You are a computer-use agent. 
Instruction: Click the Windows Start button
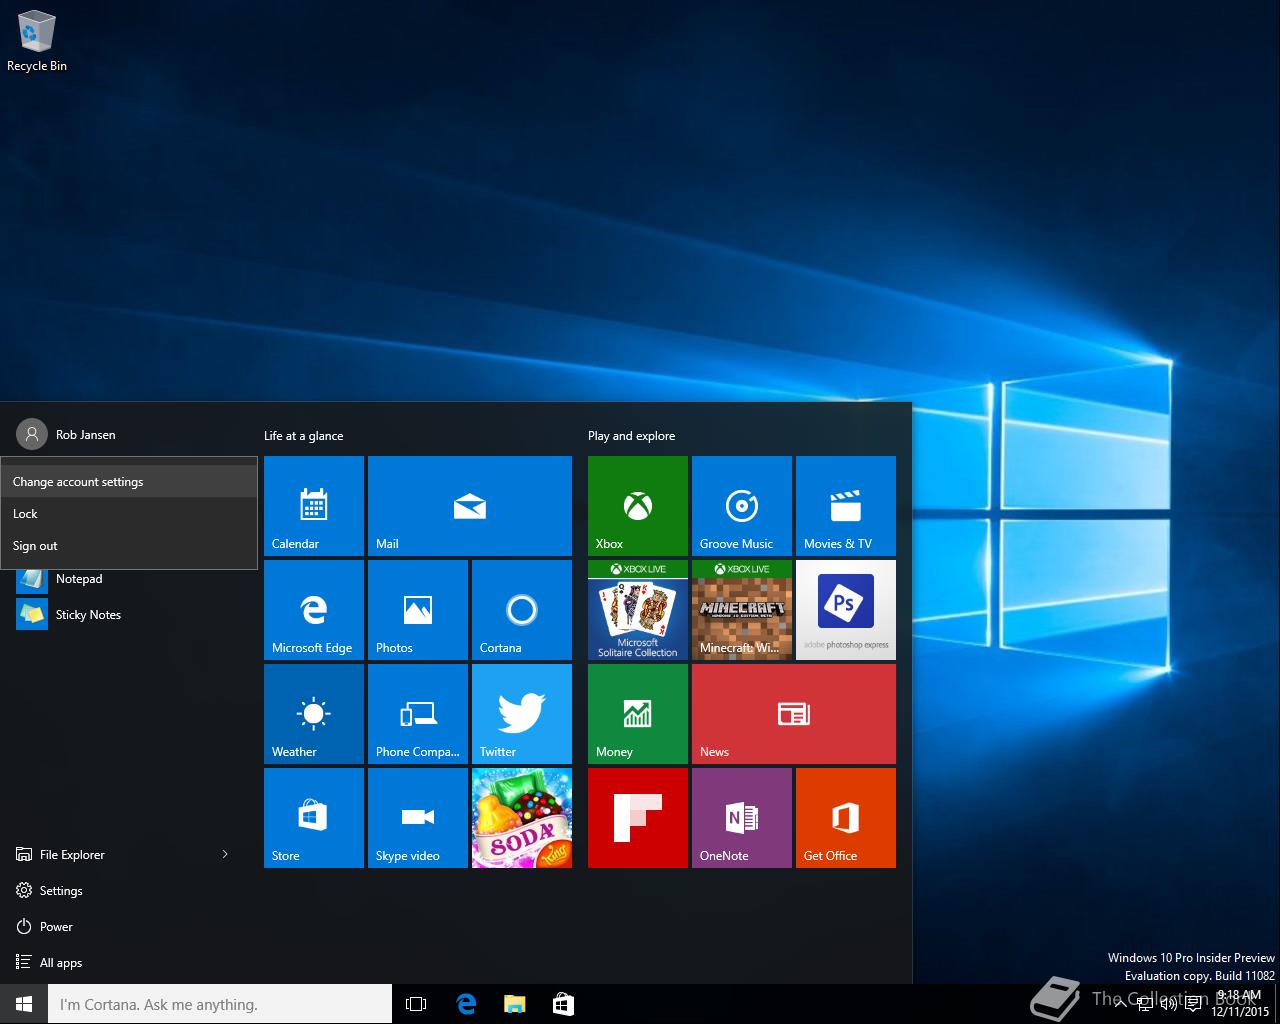24,1004
